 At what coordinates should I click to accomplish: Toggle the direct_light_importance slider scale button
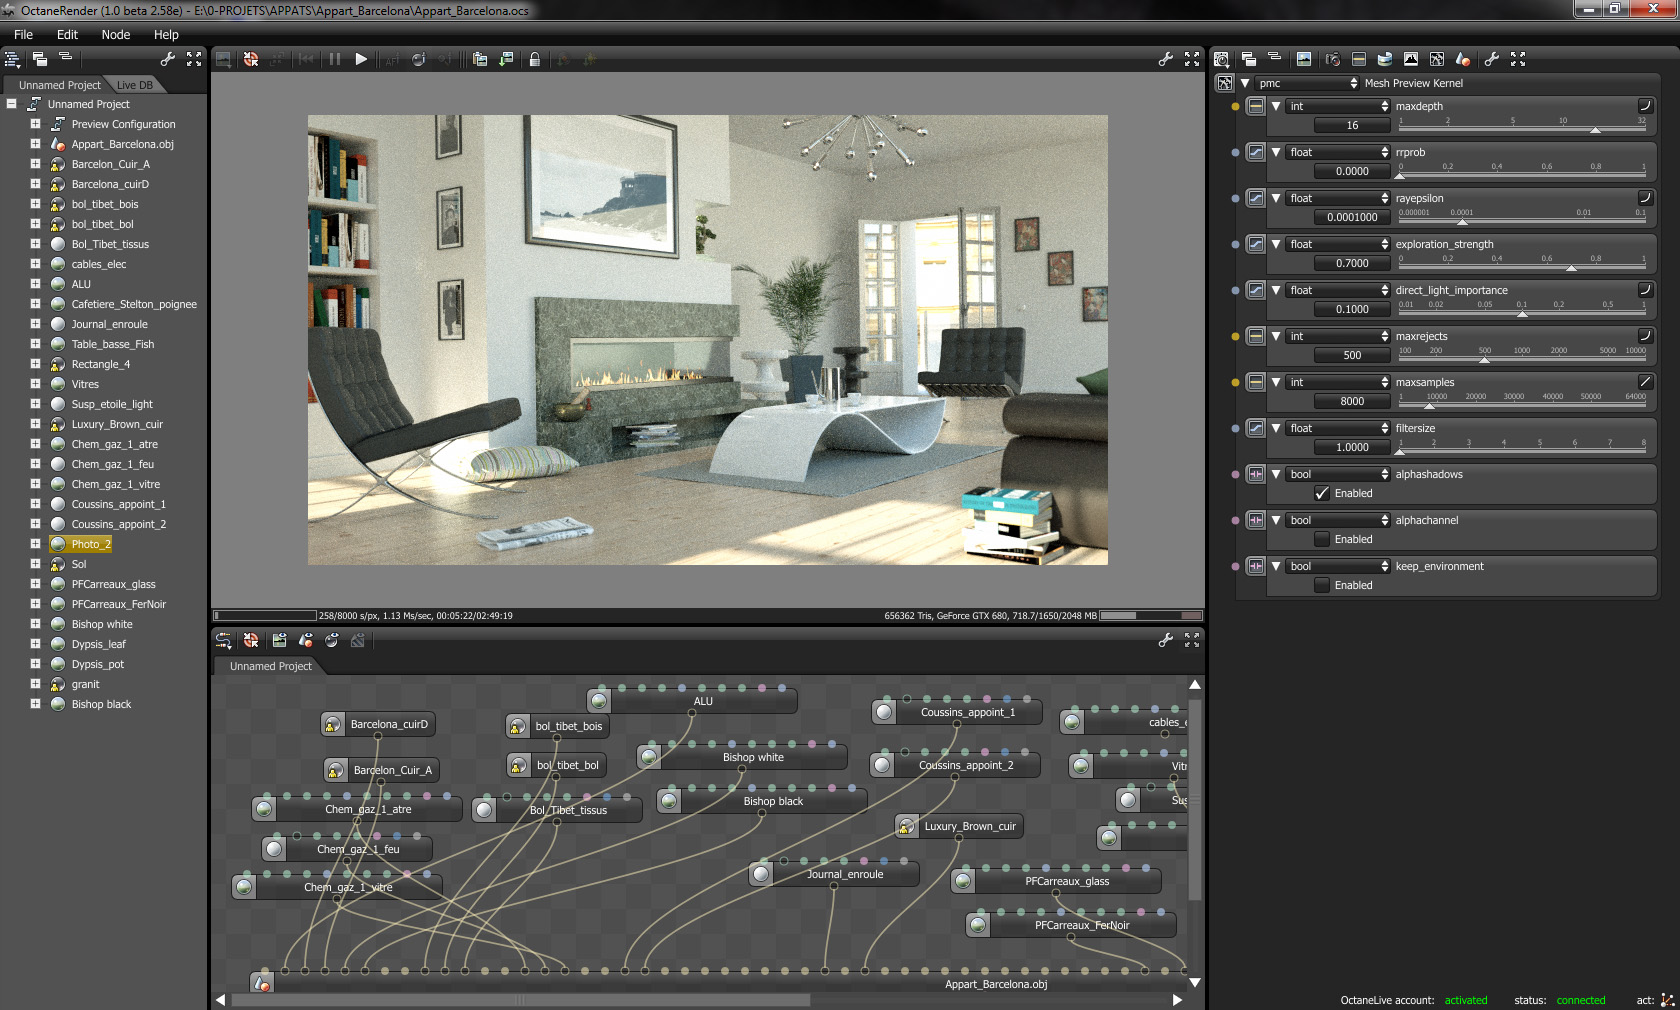tap(1645, 289)
